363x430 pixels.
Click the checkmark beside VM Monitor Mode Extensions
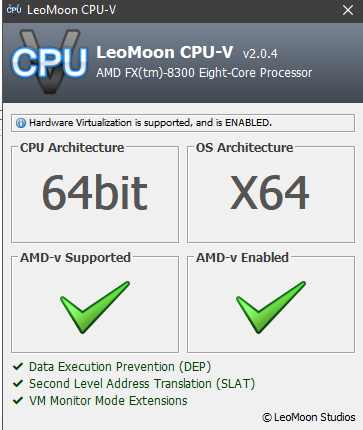pos(18,400)
